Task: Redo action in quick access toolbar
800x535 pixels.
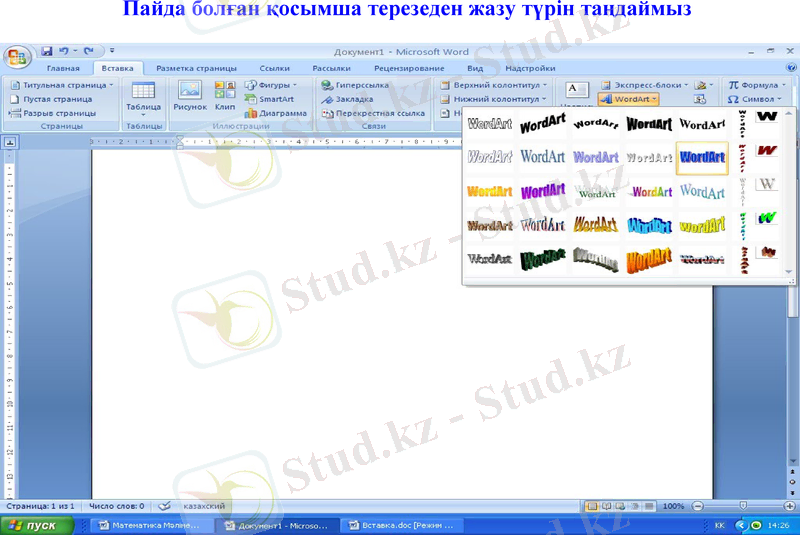Action: coord(89,51)
